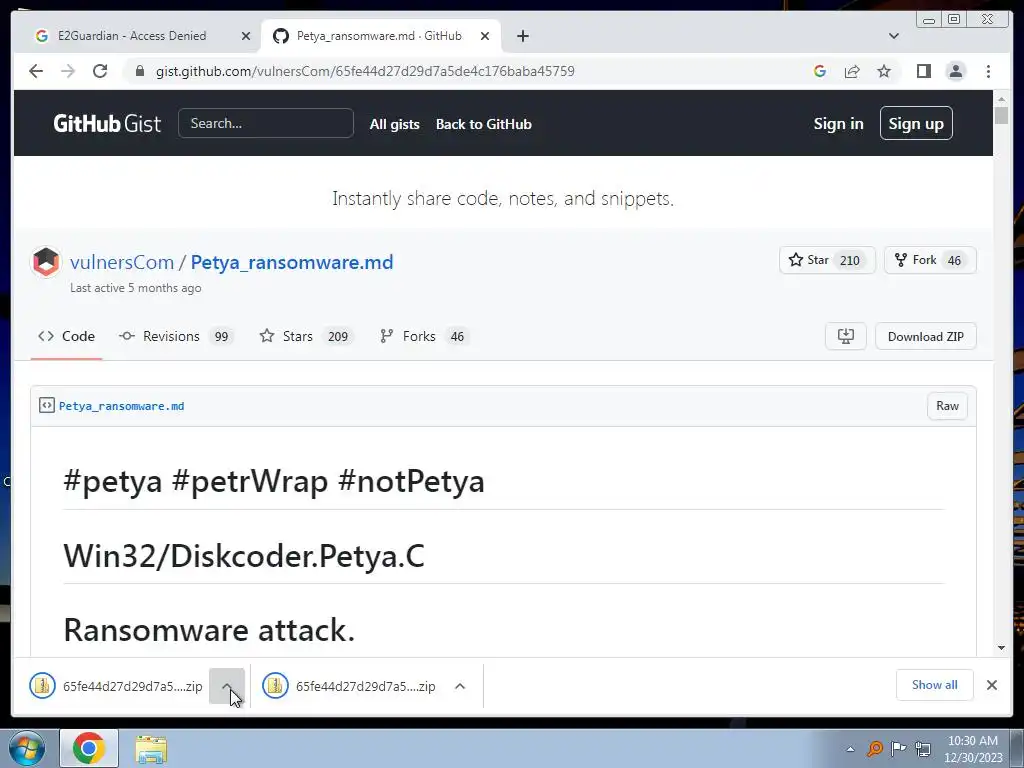Open Action Center flag icon
Image resolution: width=1024 pixels, height=768 pixels.
pos(899,748)
